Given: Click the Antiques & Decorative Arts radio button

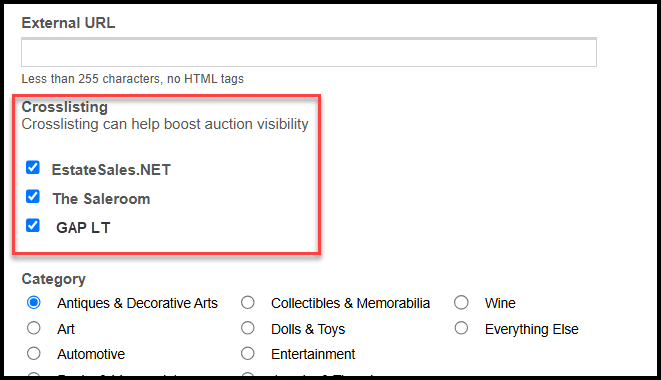Looking at the screenshot, I should (x=34, y=302).
